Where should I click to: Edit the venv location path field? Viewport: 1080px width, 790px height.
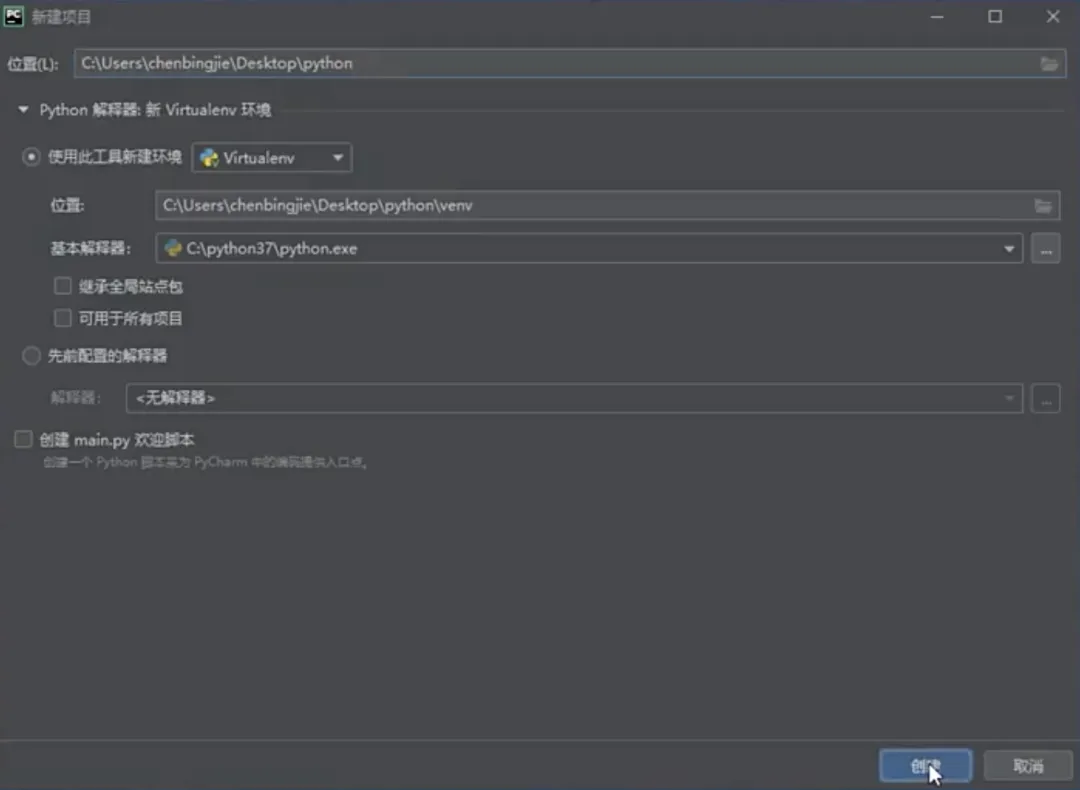[608, 206]
